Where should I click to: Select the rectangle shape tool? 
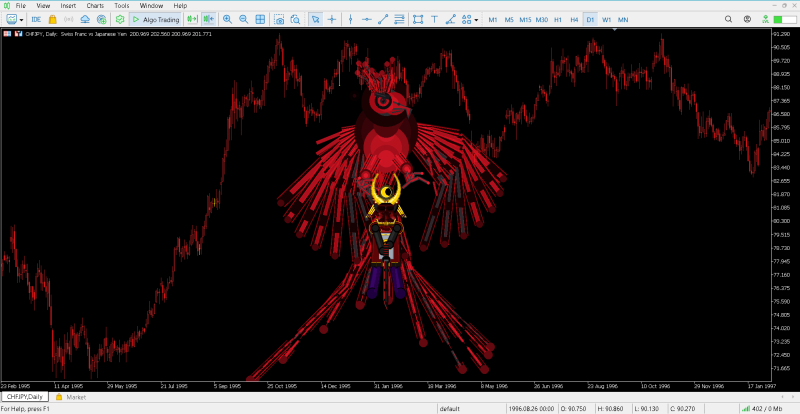pos(418,19)
